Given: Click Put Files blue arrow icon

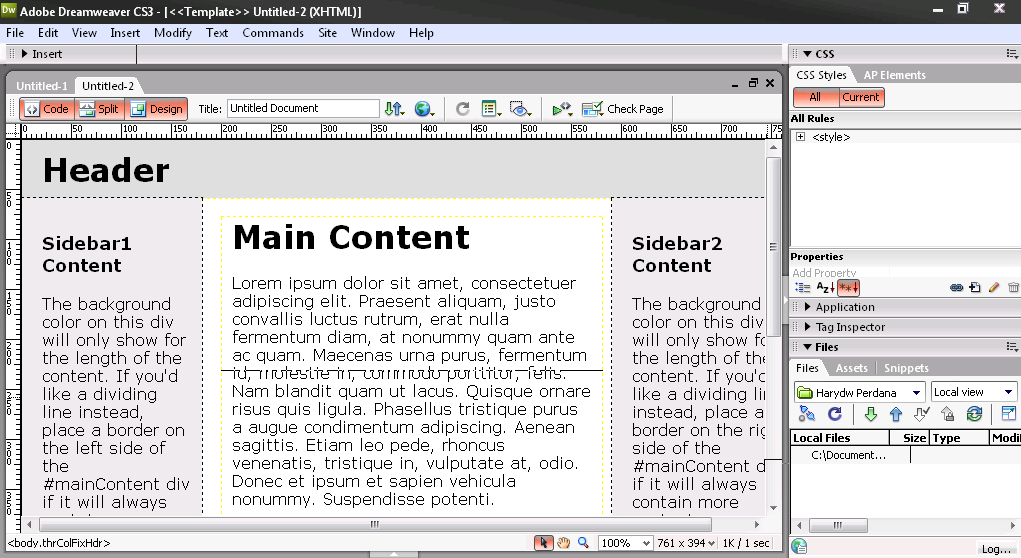Looking at the screenshot, I should click(896, 413).
